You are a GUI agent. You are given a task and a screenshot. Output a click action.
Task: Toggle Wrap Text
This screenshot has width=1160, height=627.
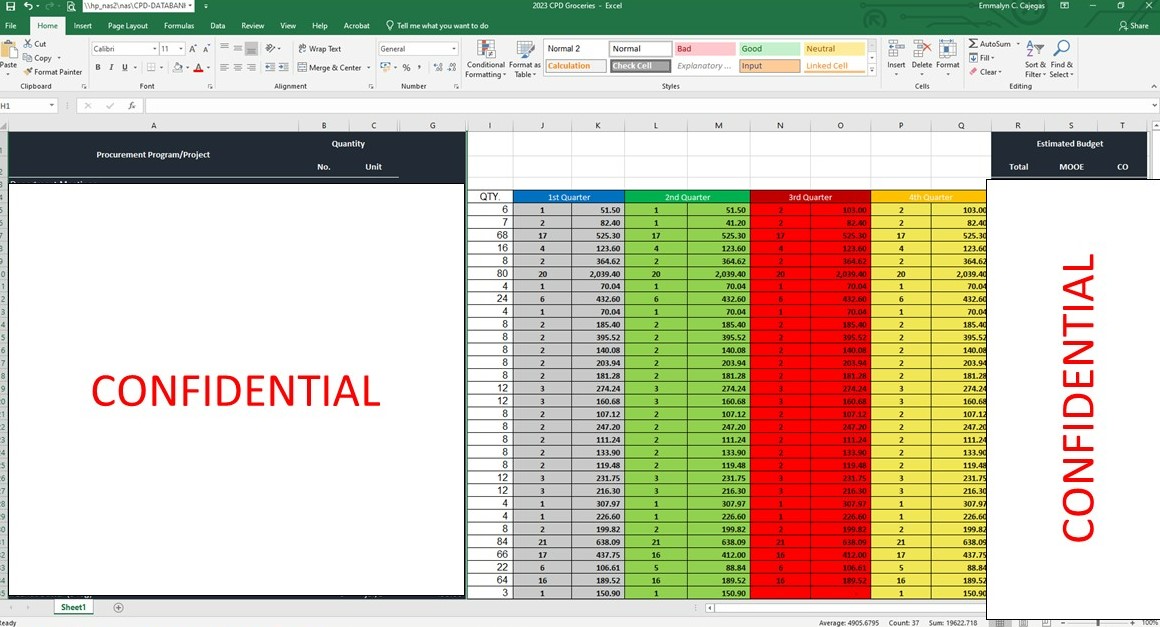pyautogui.click(x=320, y=49)
